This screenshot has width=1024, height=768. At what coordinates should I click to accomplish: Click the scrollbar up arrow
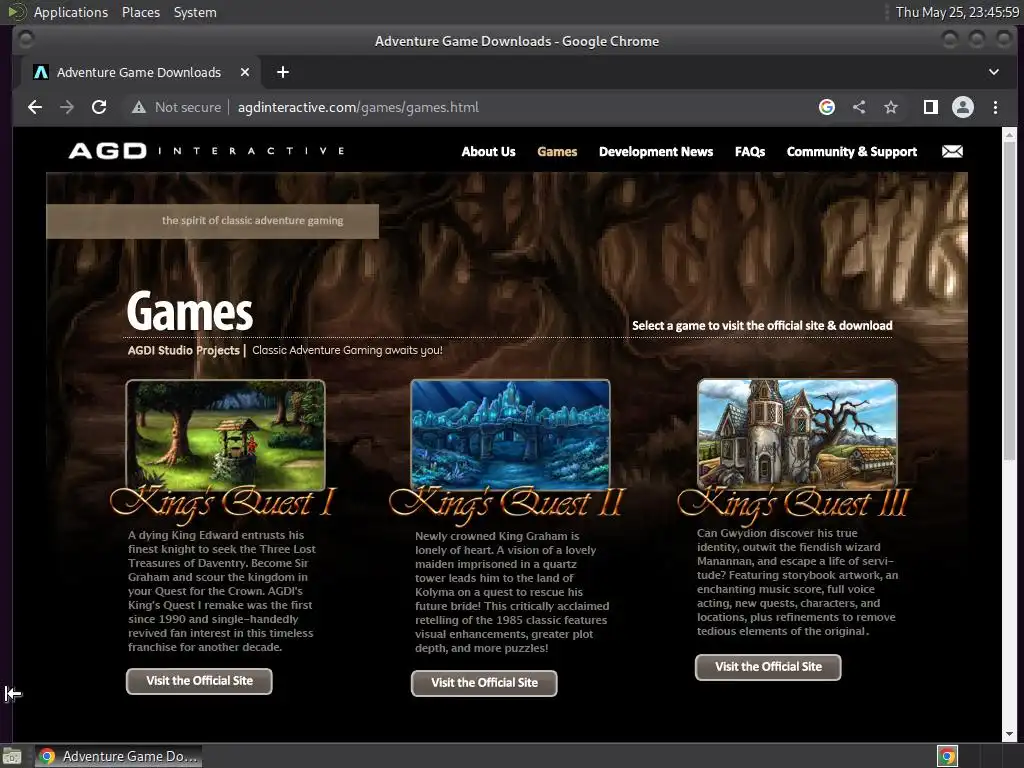click(x=1009, y=135)
